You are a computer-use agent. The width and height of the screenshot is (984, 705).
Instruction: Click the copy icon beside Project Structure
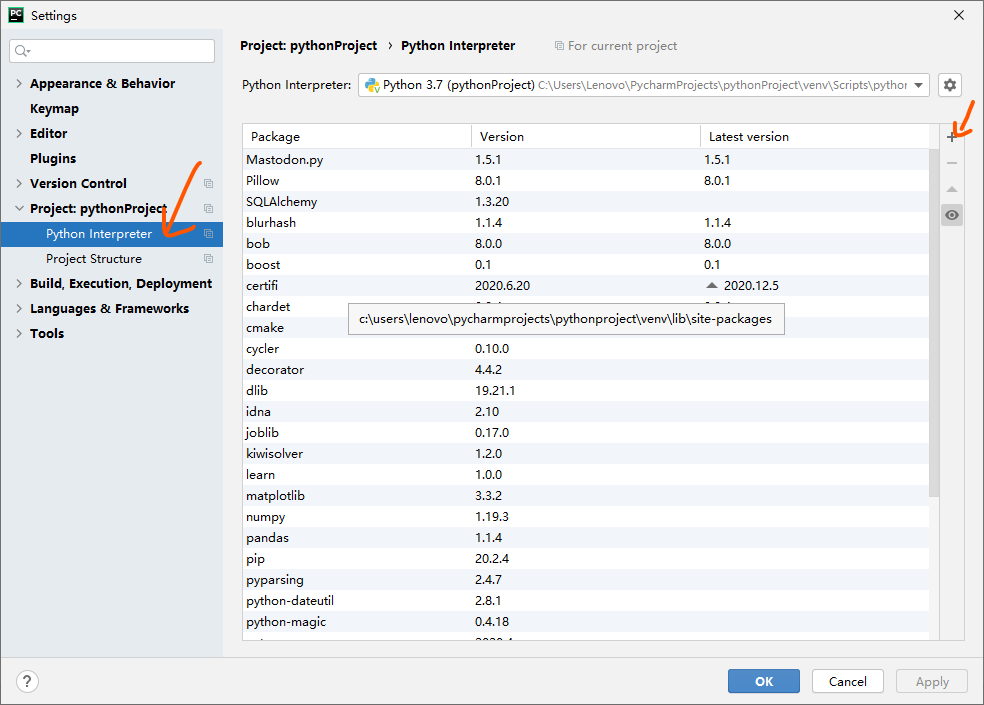pos(208,259)
